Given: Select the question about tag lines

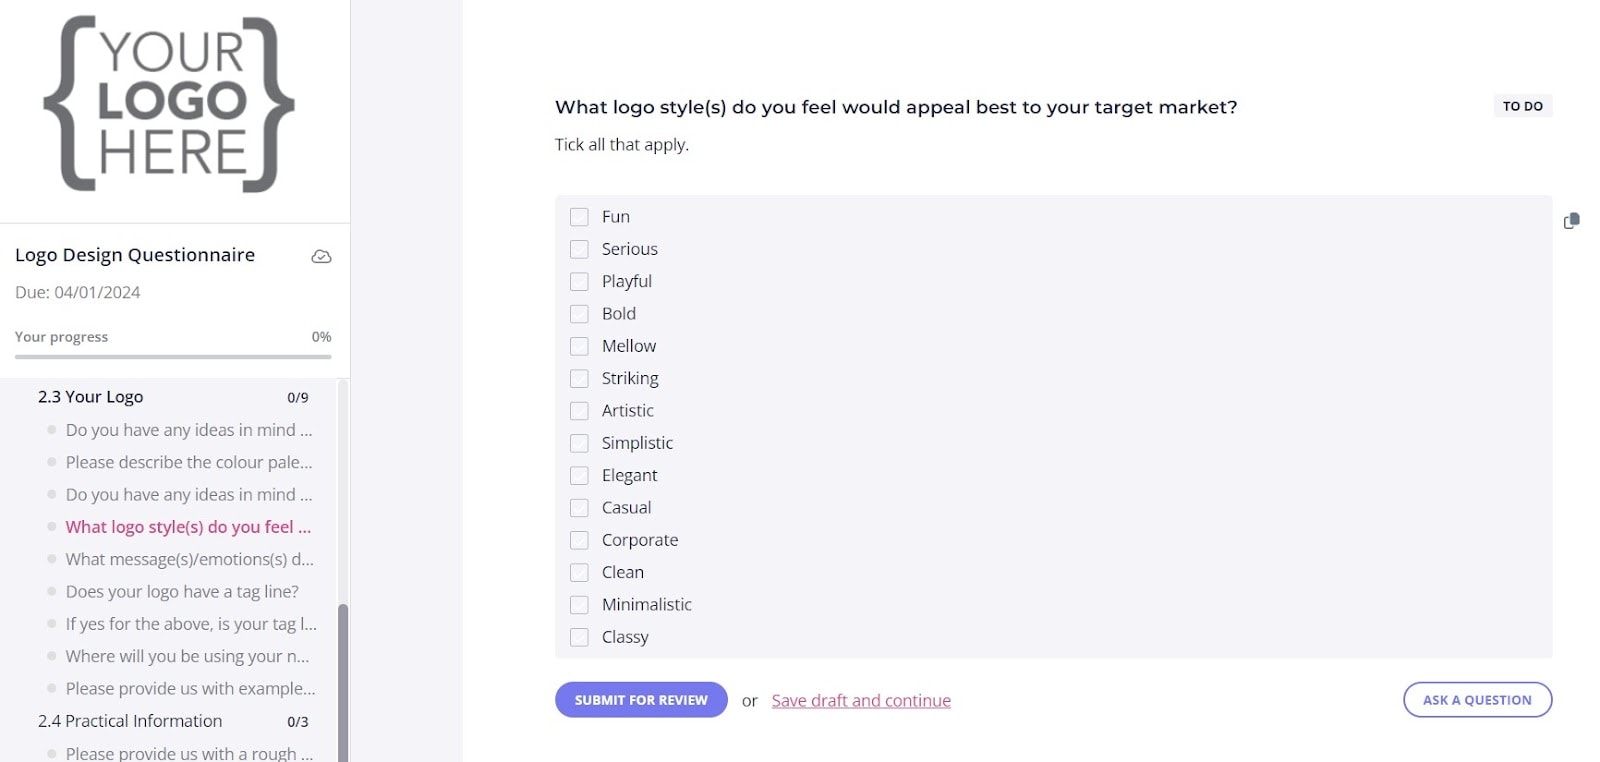Looking at the screenshot, I should point(182,591).
